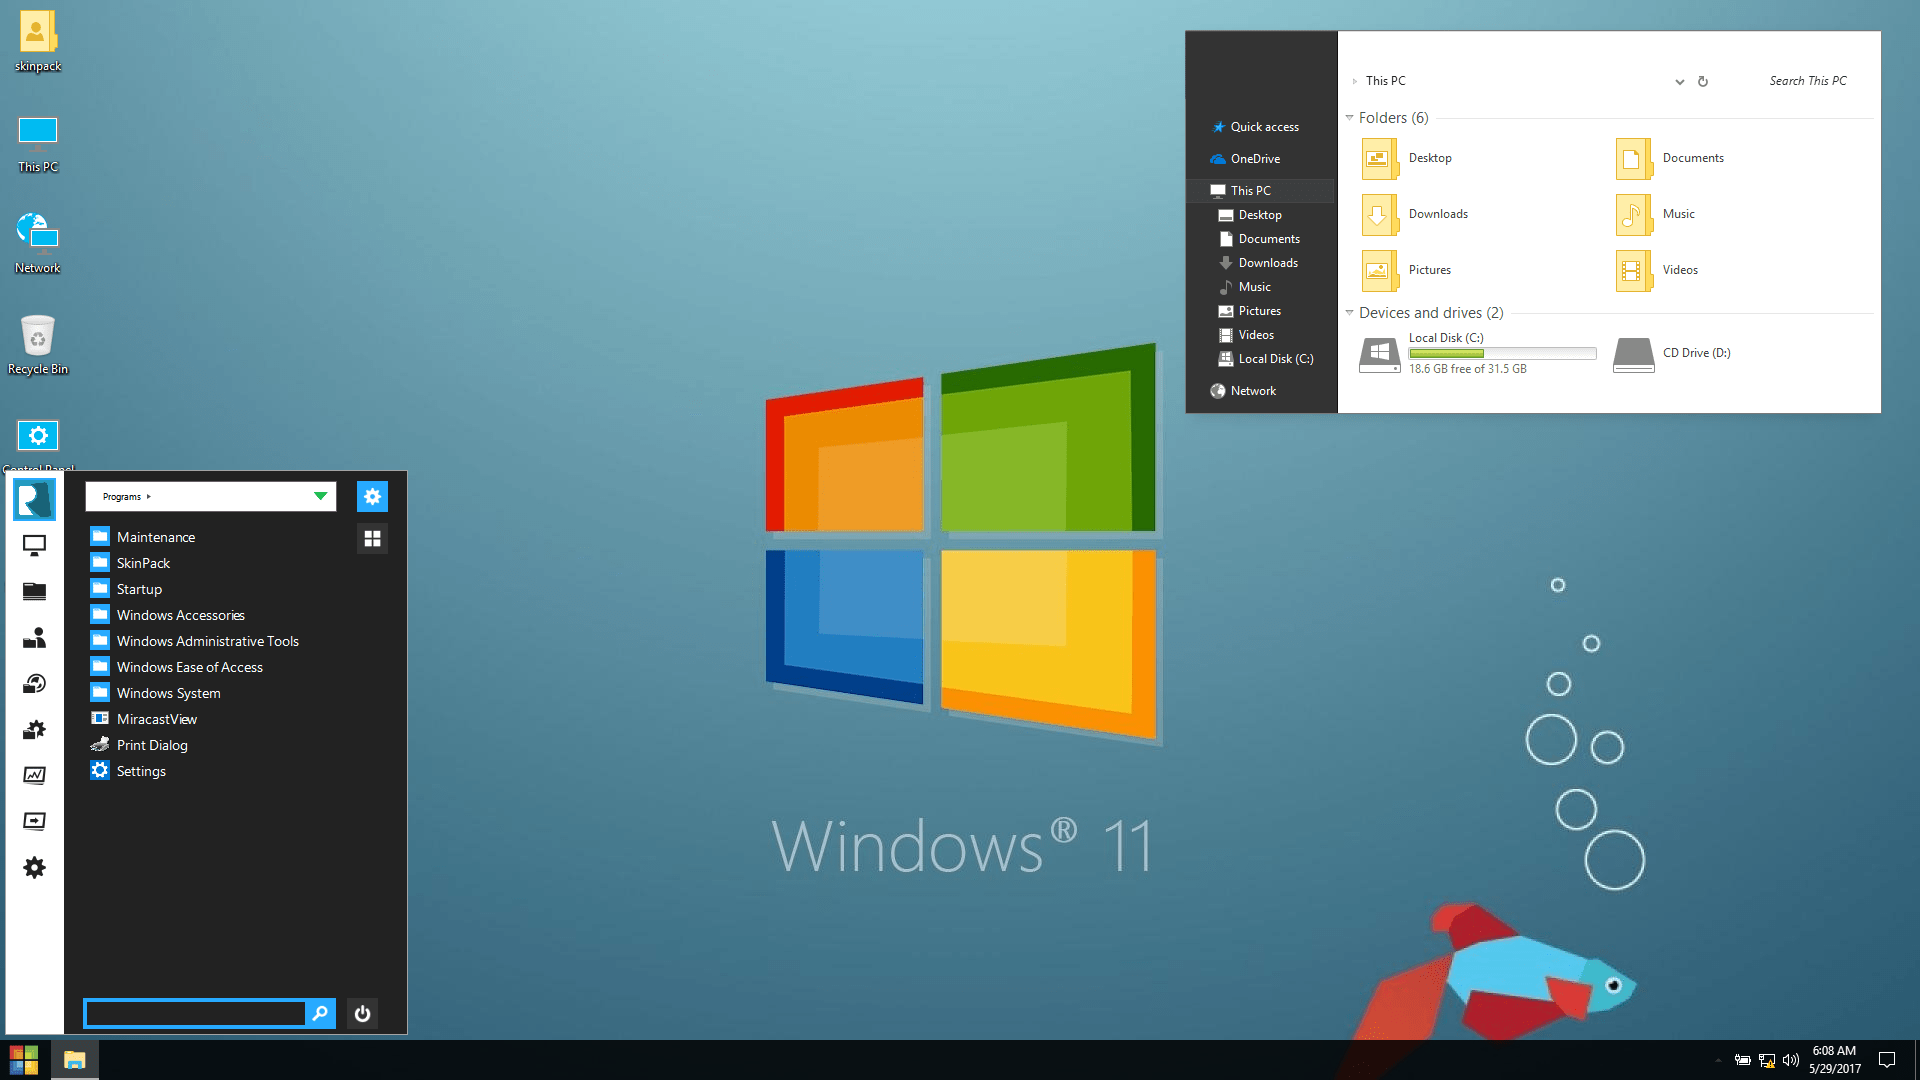Image resolution: width=1920 pixels, height=1080 pixels.
Task: Open Control Panel desktop icon
Action: [x=37, y=435]
